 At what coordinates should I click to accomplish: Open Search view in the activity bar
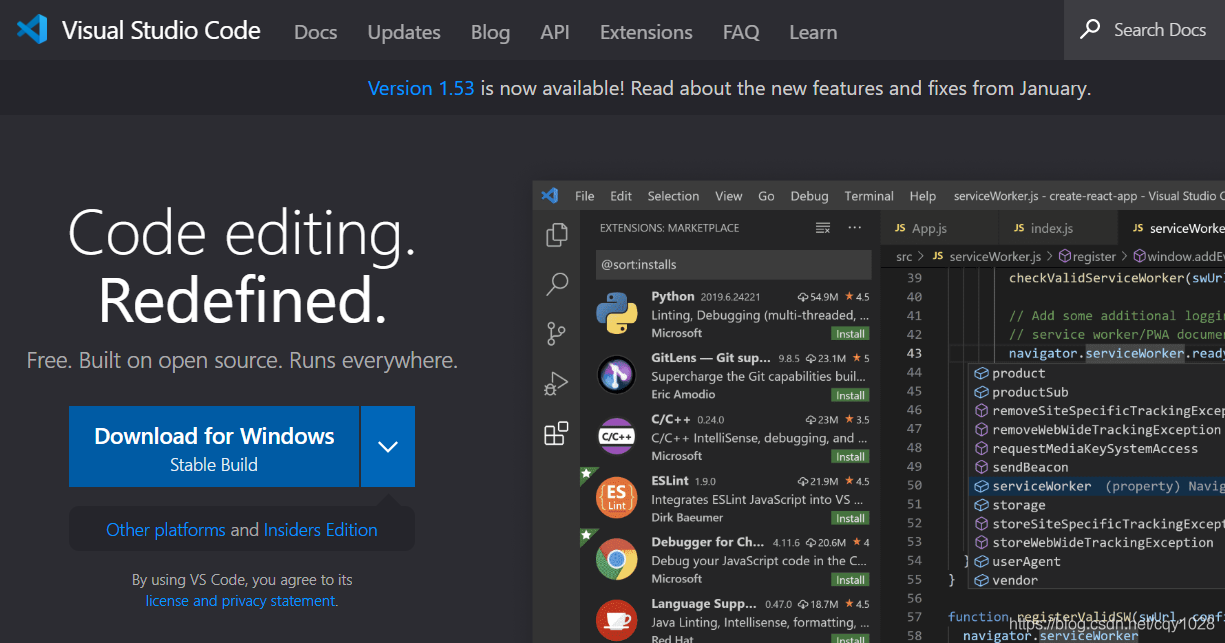tap(556, 285)
